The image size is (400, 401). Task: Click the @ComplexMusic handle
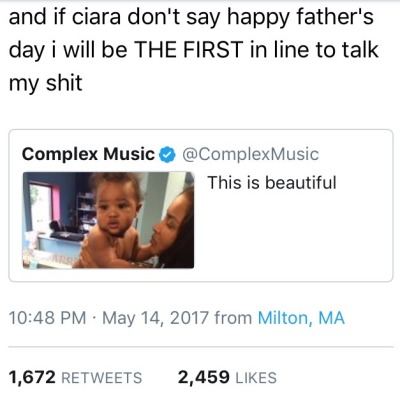click(250, 154)
